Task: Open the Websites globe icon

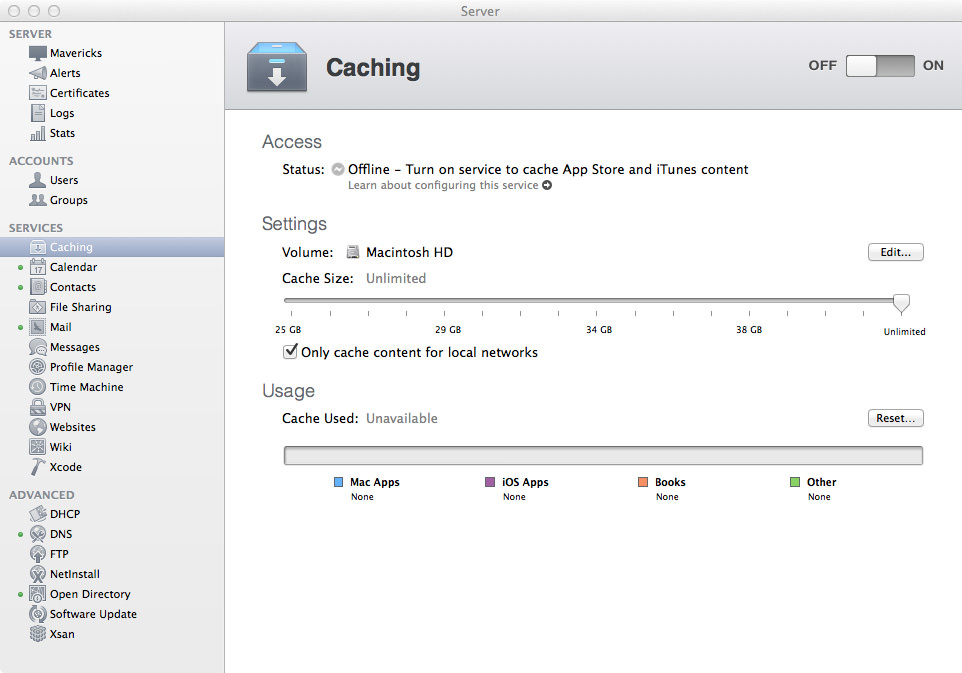Action: pos(37,427)
